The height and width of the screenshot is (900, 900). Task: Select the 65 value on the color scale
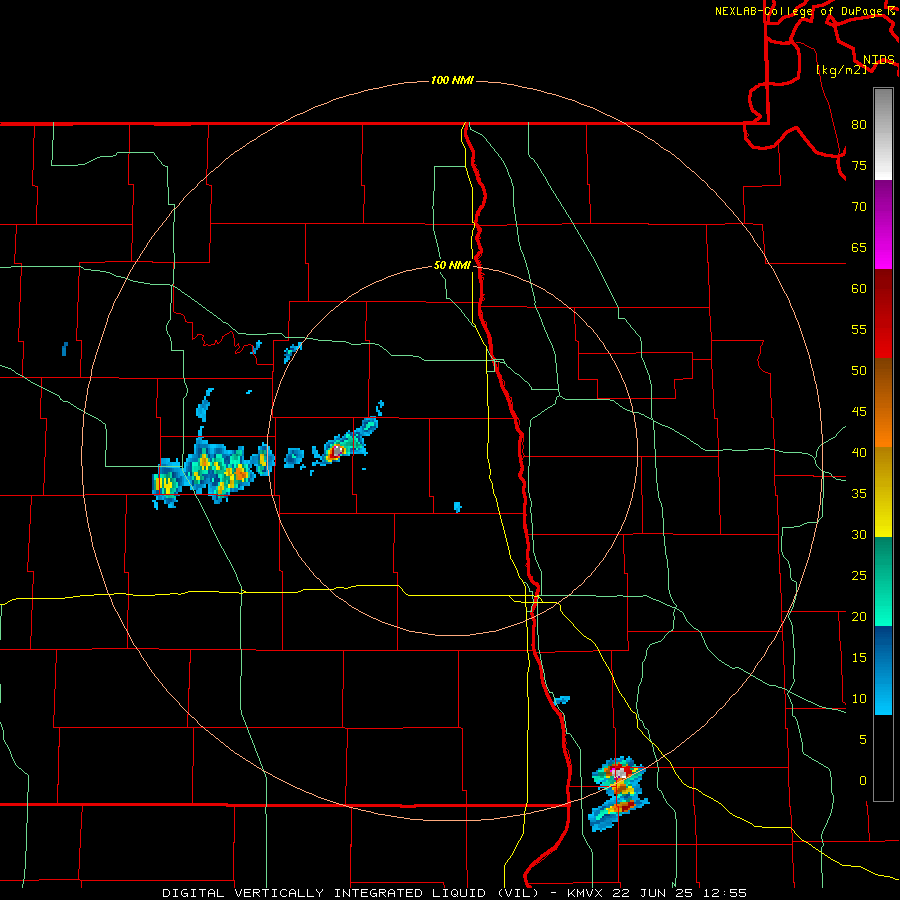pos(859,247)
